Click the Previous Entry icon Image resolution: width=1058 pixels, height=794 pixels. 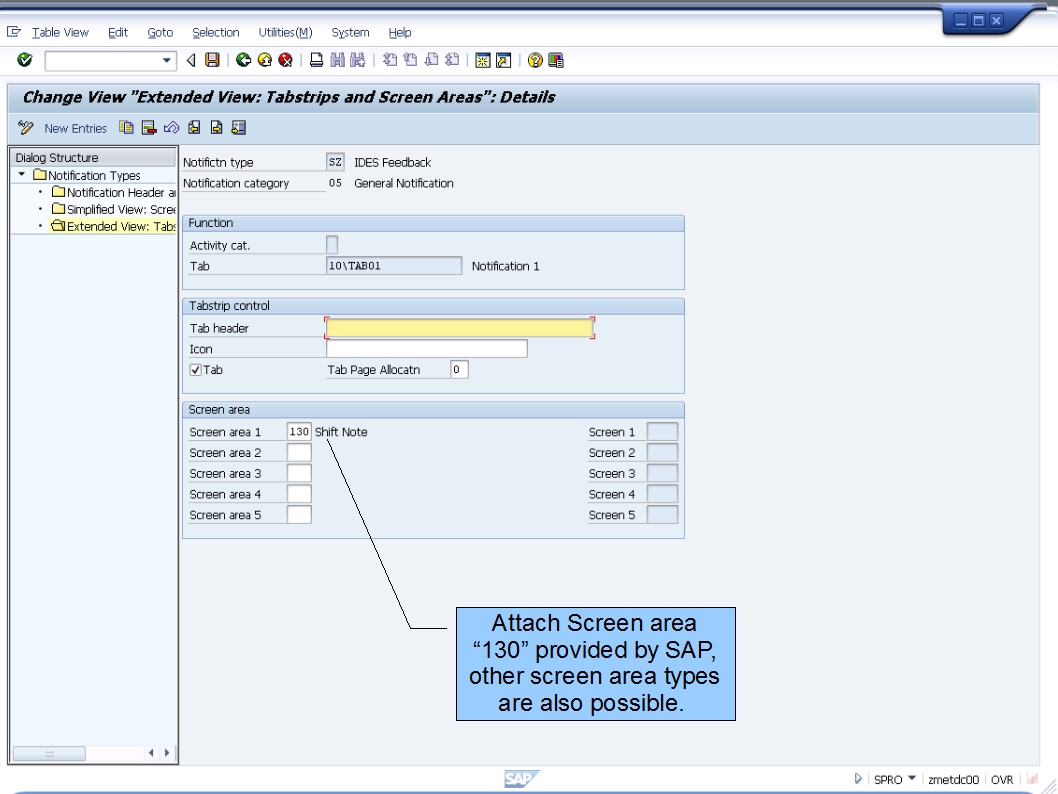pyautogui.click(x=194, y=127)
